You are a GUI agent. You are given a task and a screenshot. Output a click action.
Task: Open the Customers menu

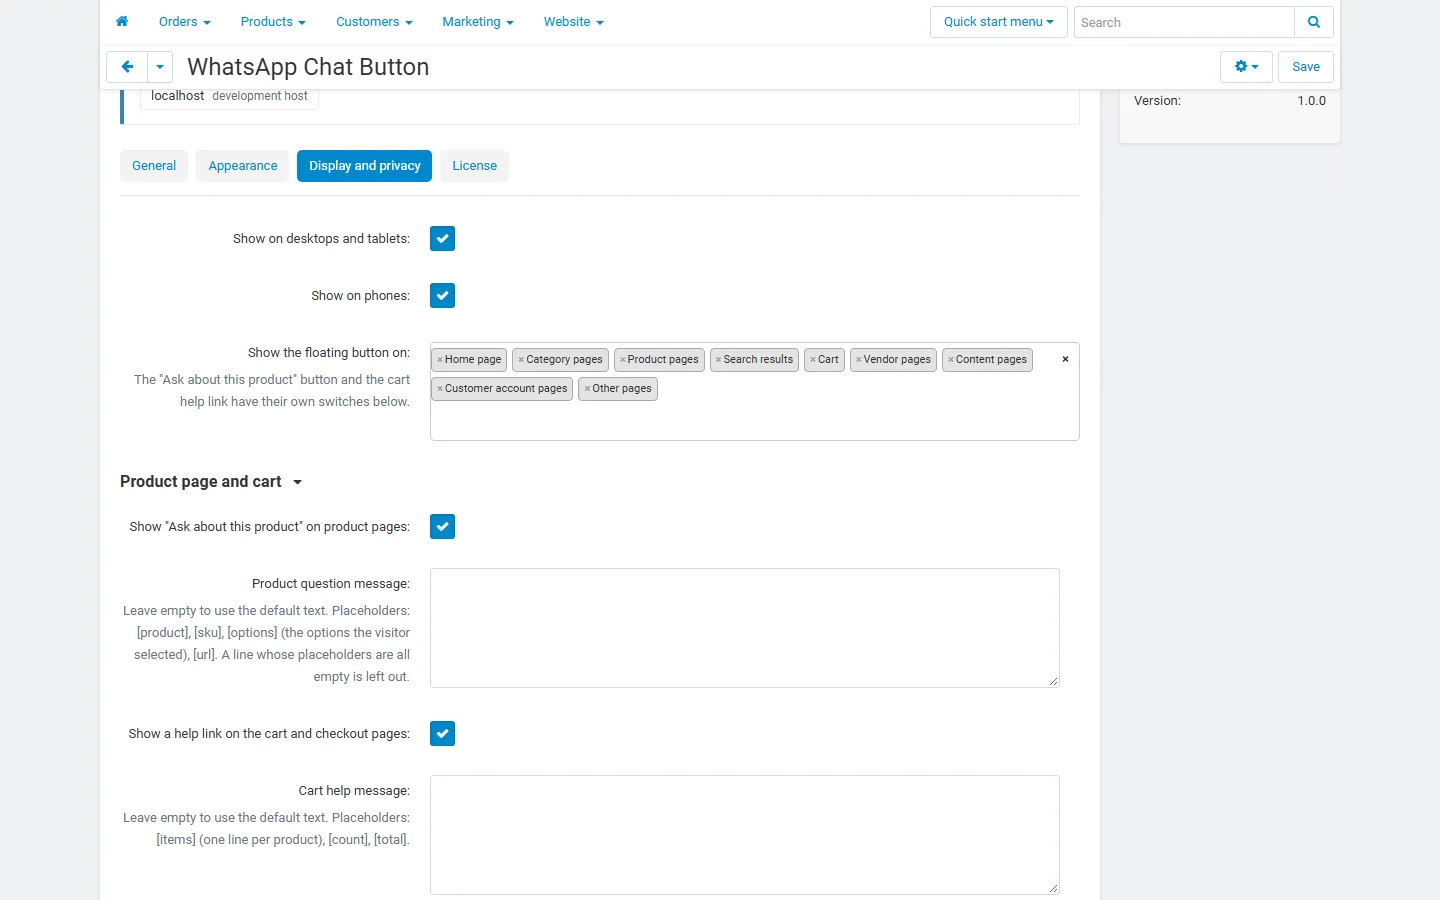(374, 22)
